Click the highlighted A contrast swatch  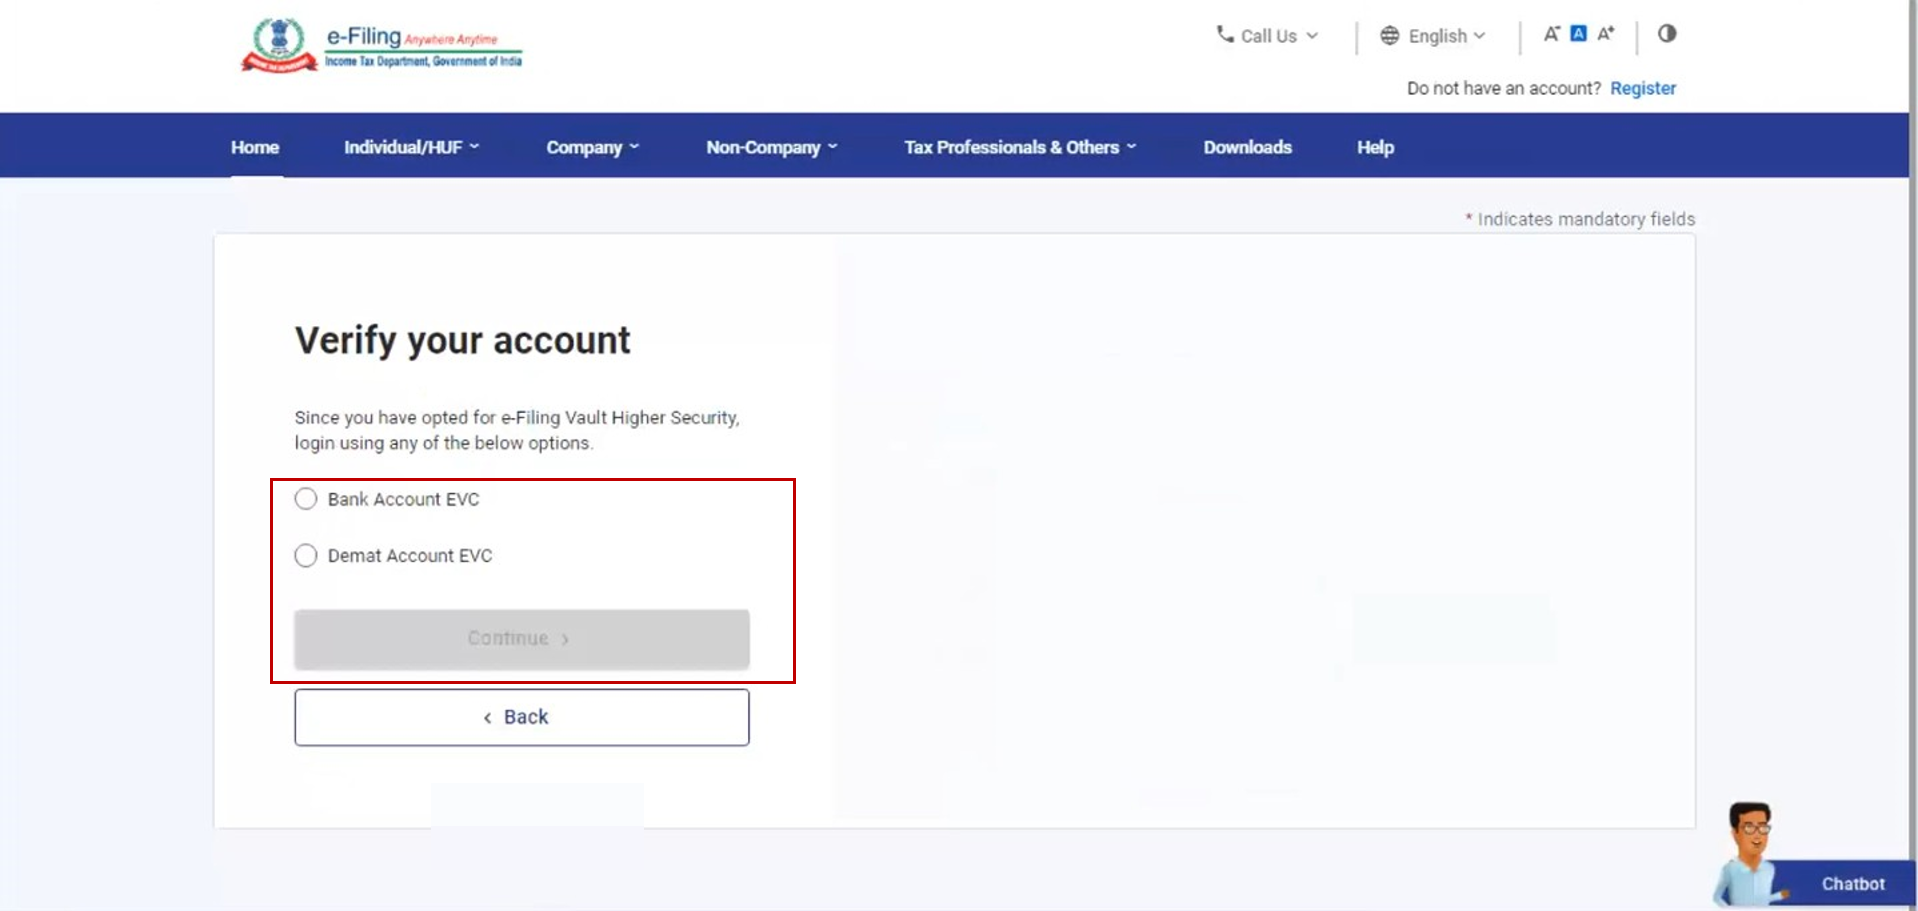(1578, 33)
